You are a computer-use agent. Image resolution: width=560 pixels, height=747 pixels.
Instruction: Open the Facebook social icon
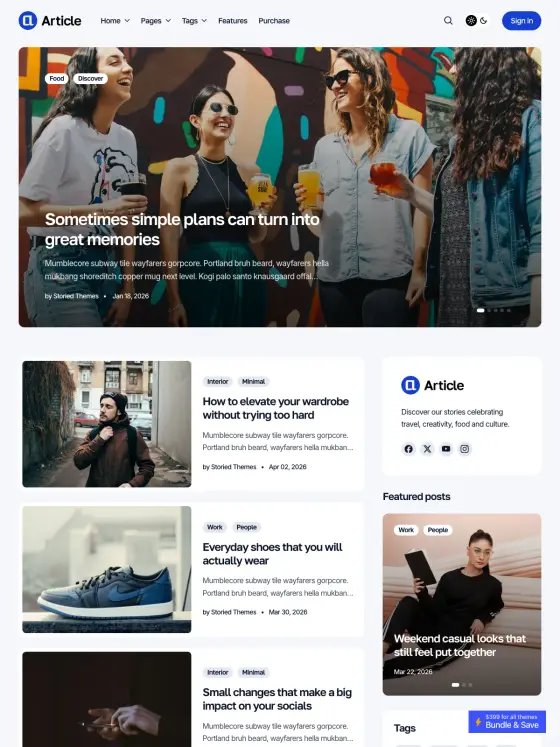408,449
